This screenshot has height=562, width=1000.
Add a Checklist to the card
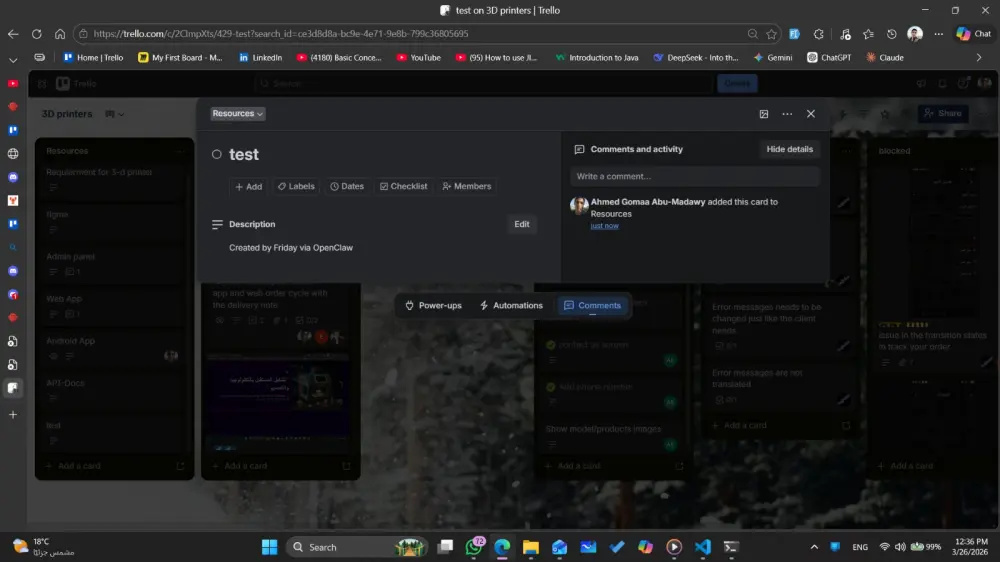pyautogui.click(x=403, y=186)
